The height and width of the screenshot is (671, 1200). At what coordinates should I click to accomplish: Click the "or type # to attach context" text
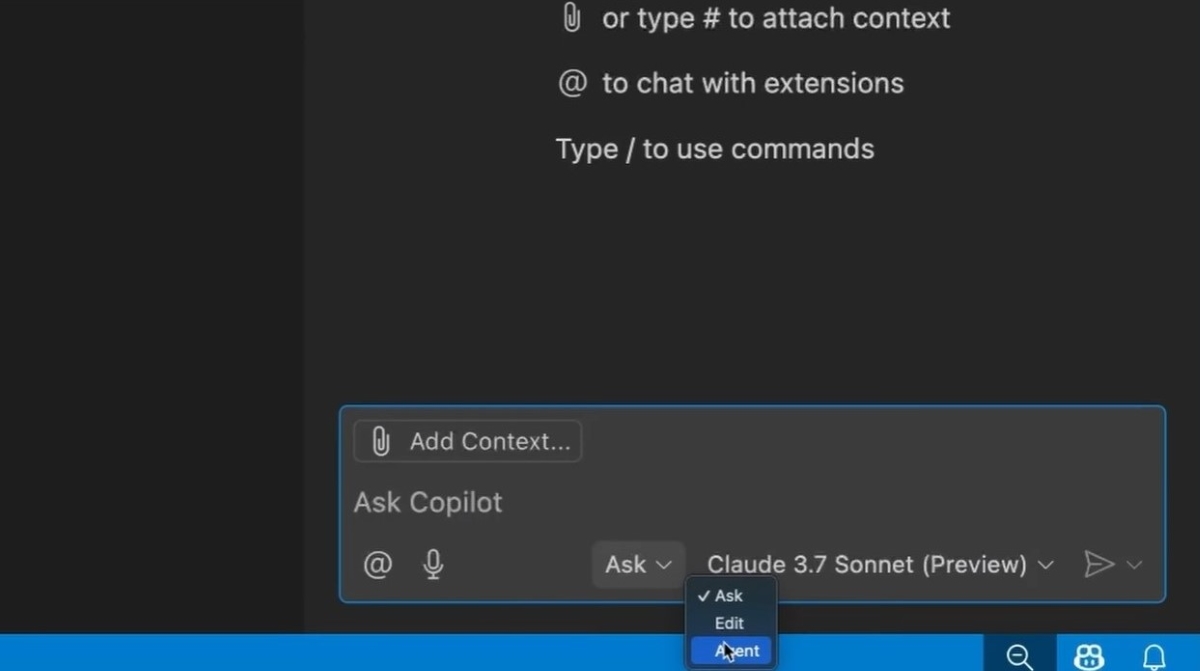coord(776,18)
